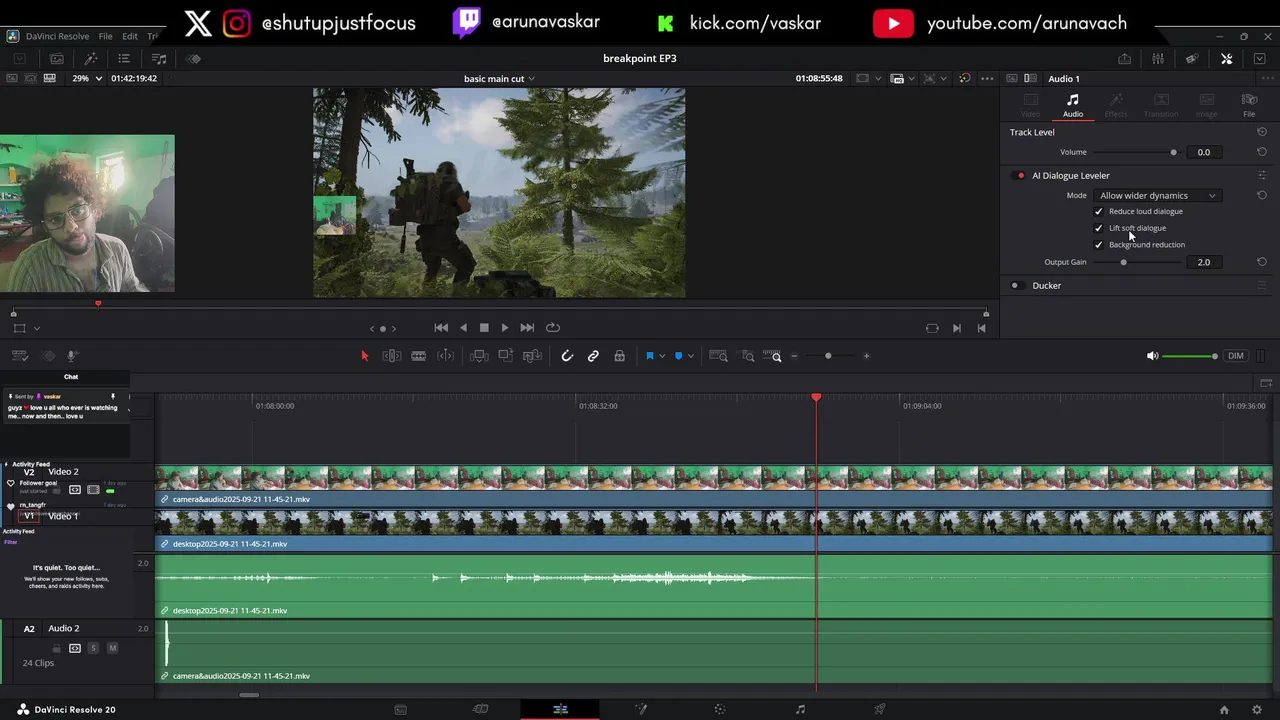Toggle the Inspector tools icon
Screen dimensions: 1280x720
point(1227,59)
